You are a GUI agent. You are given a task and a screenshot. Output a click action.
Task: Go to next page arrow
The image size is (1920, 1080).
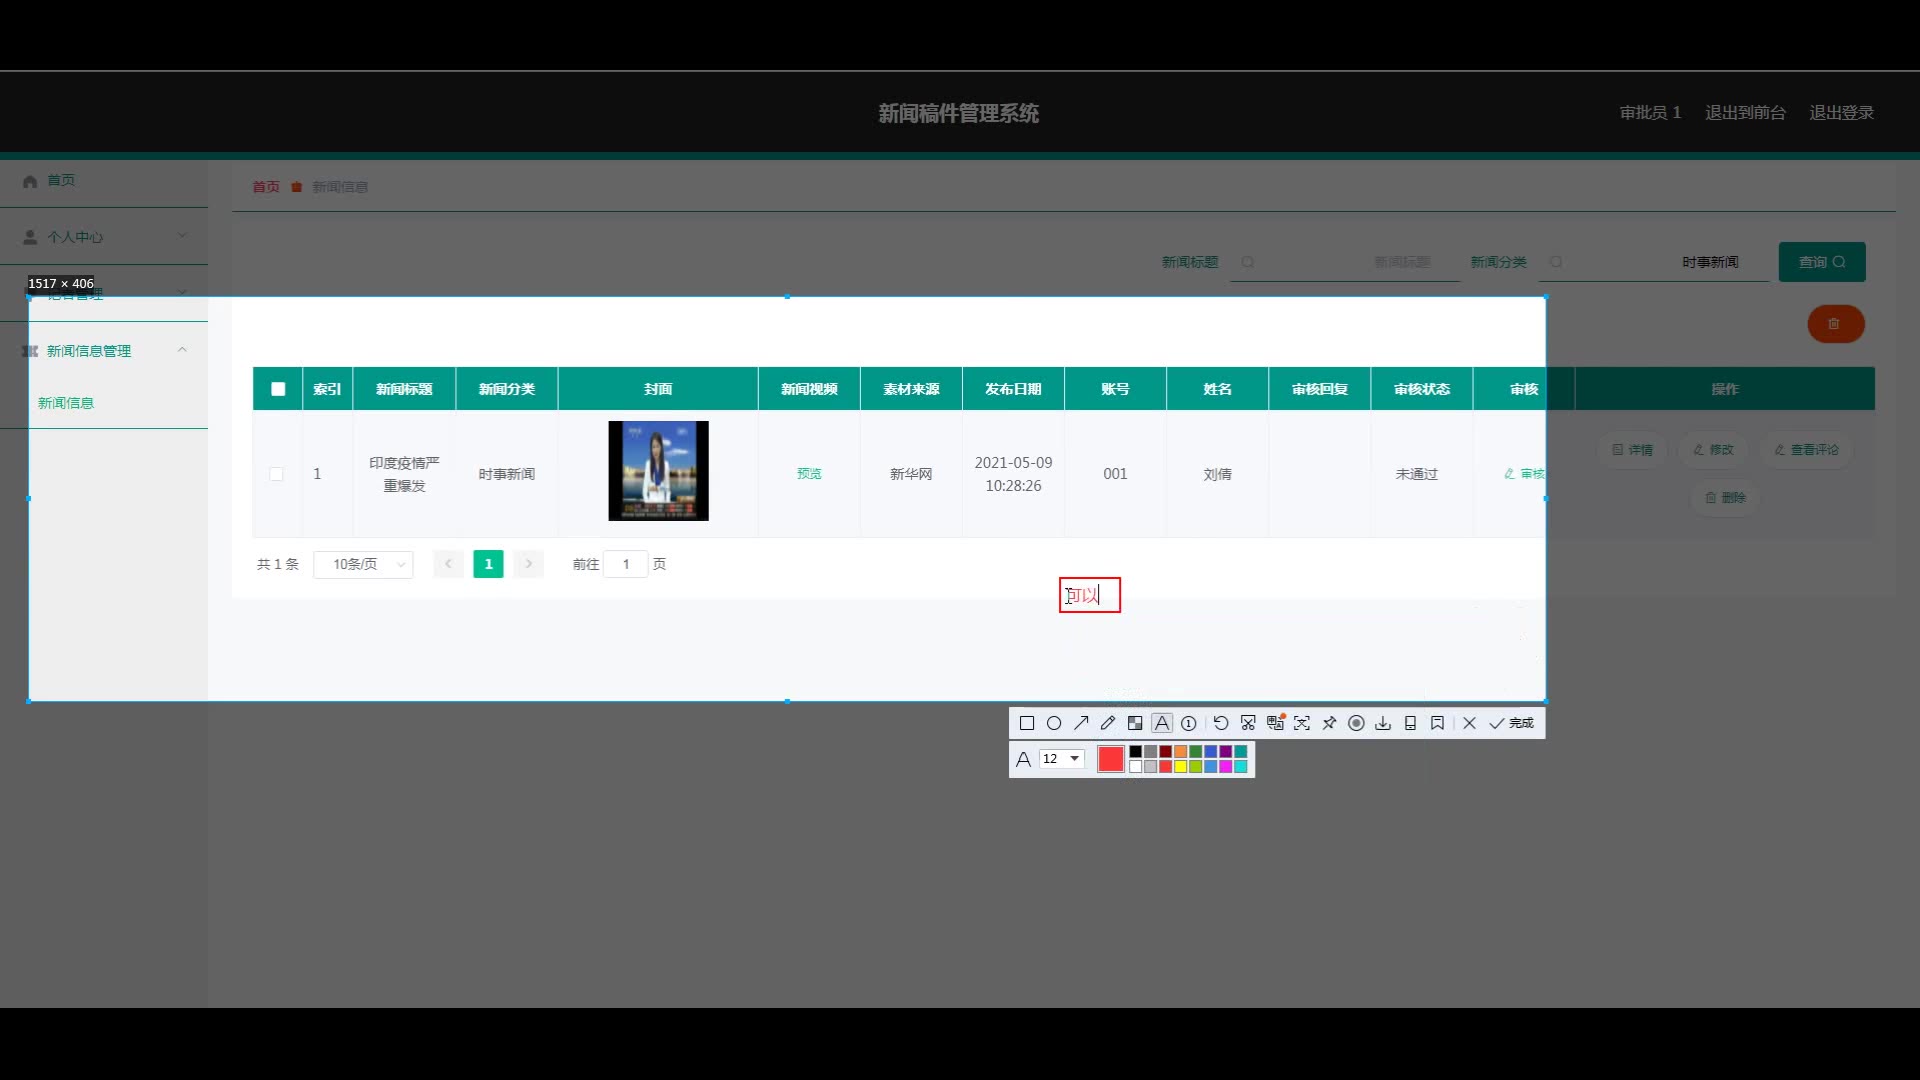(529, 564)
